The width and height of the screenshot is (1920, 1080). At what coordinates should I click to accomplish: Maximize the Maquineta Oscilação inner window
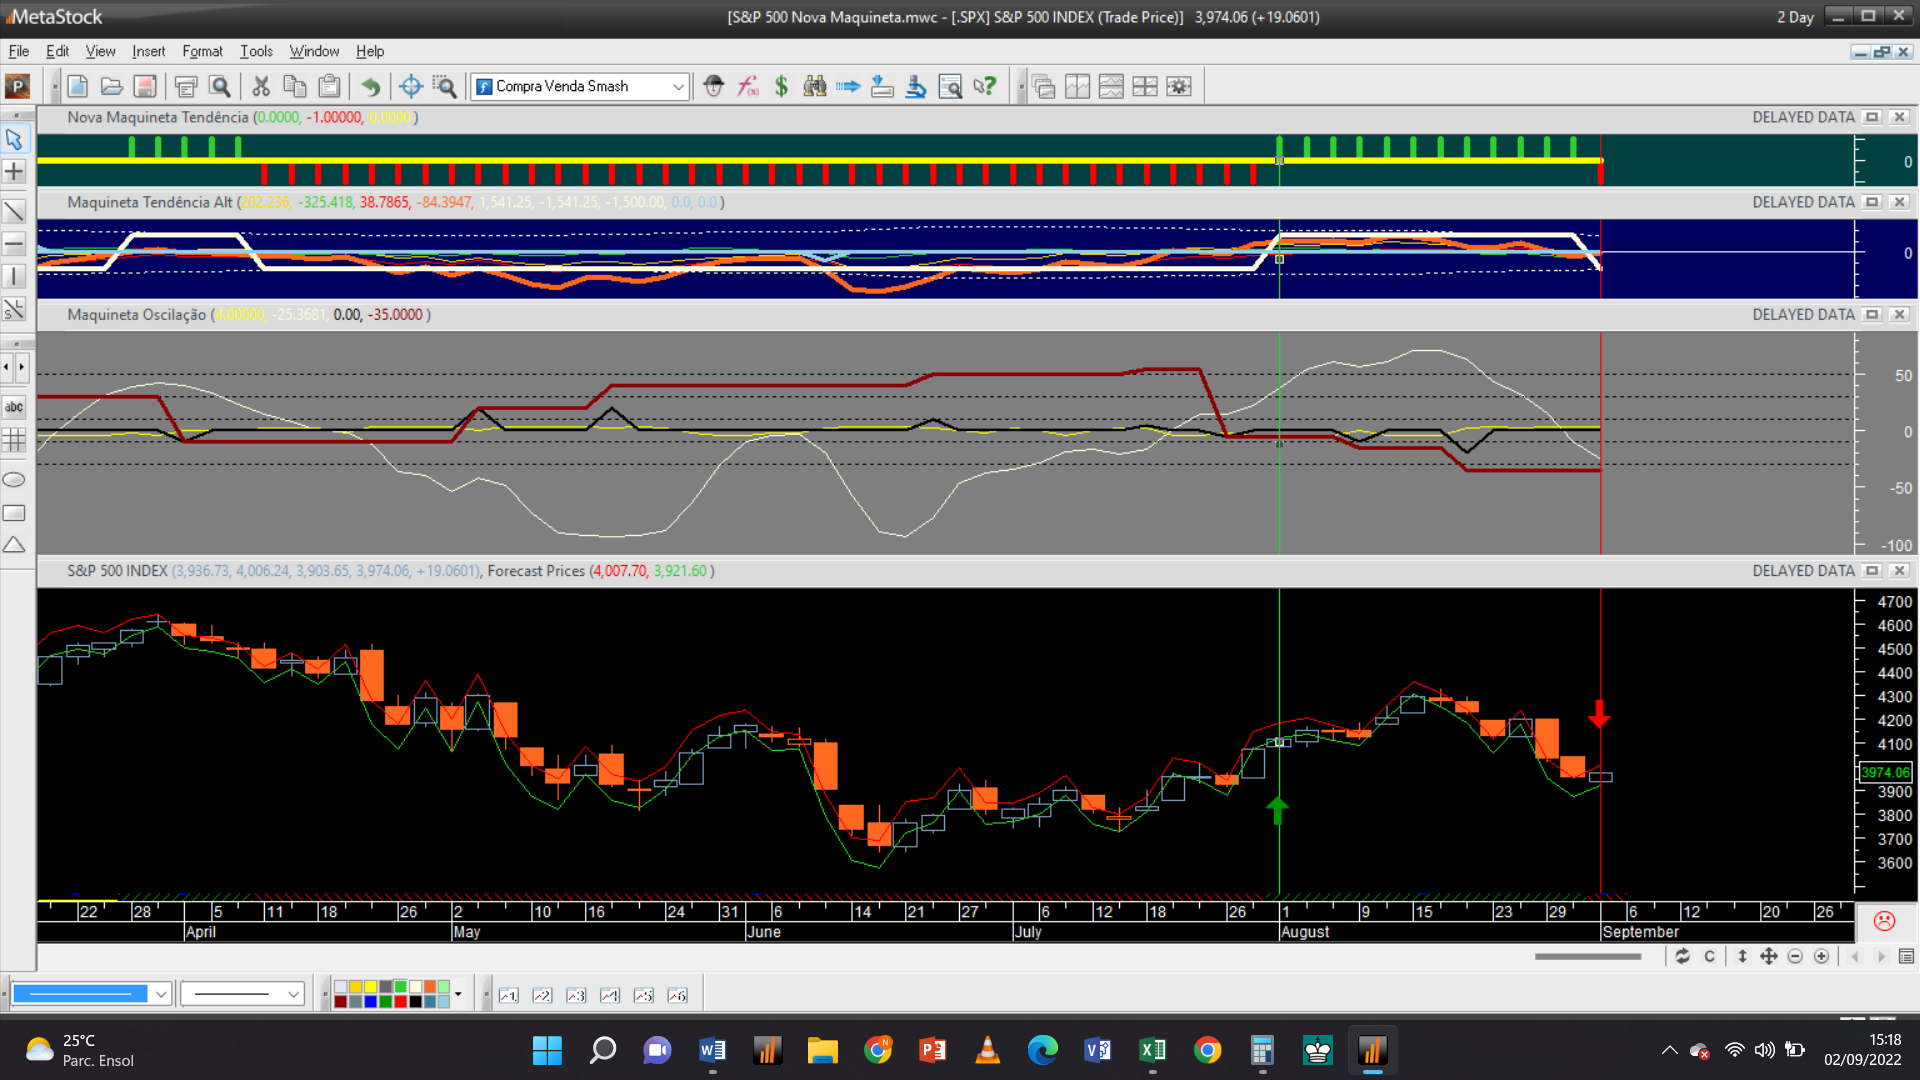pyautogui.click(x=1872, y=315)
